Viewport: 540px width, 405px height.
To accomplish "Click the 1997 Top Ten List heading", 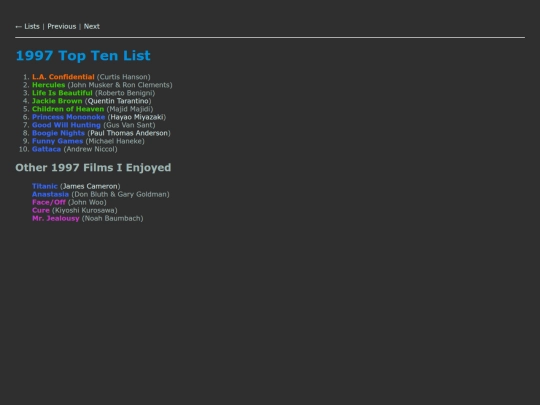I will tap(83, 55).
